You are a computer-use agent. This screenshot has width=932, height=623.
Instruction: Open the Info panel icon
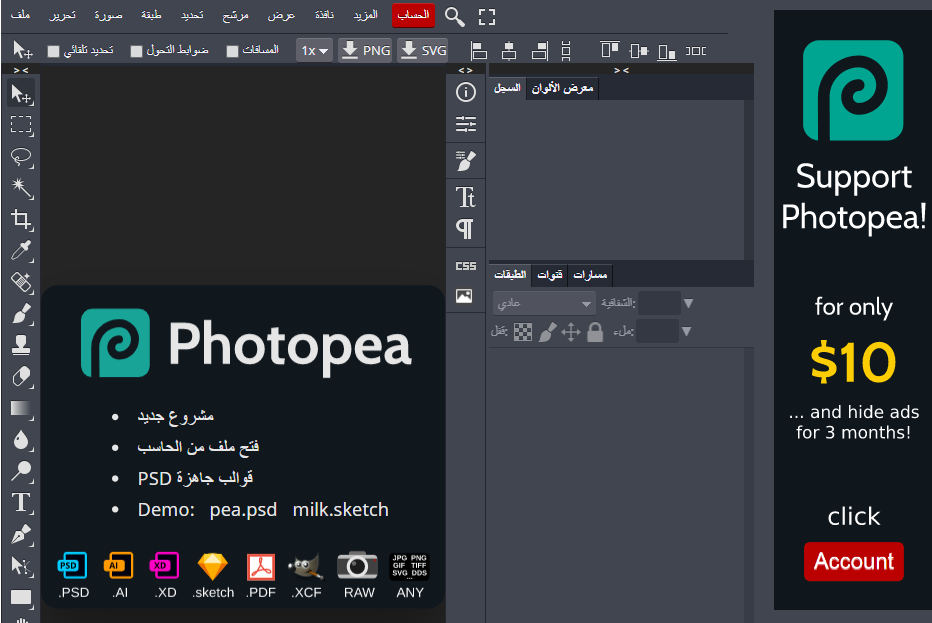click(x=465, y=92)
